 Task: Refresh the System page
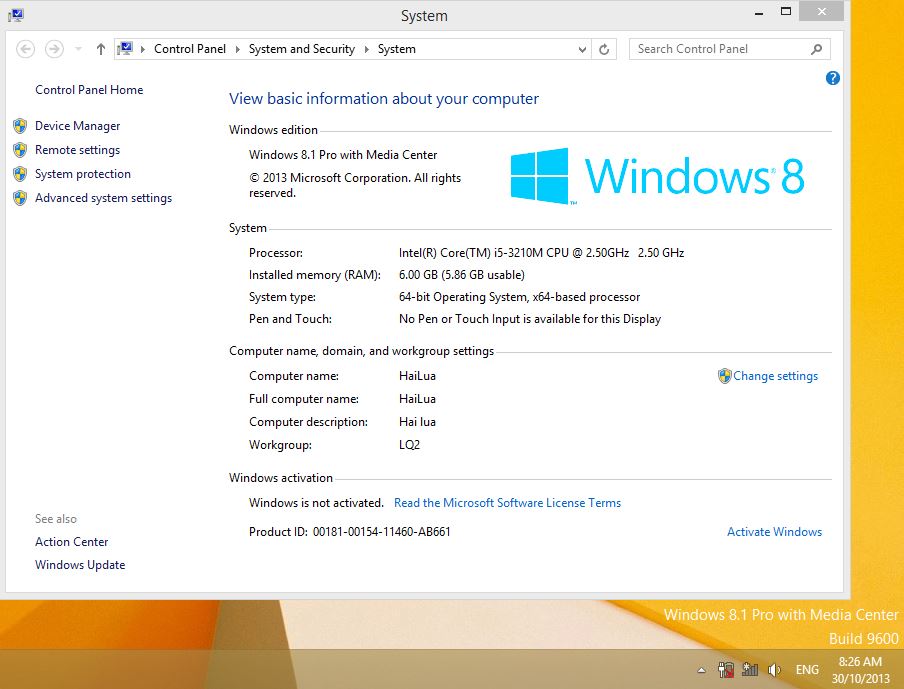(604, 50)
